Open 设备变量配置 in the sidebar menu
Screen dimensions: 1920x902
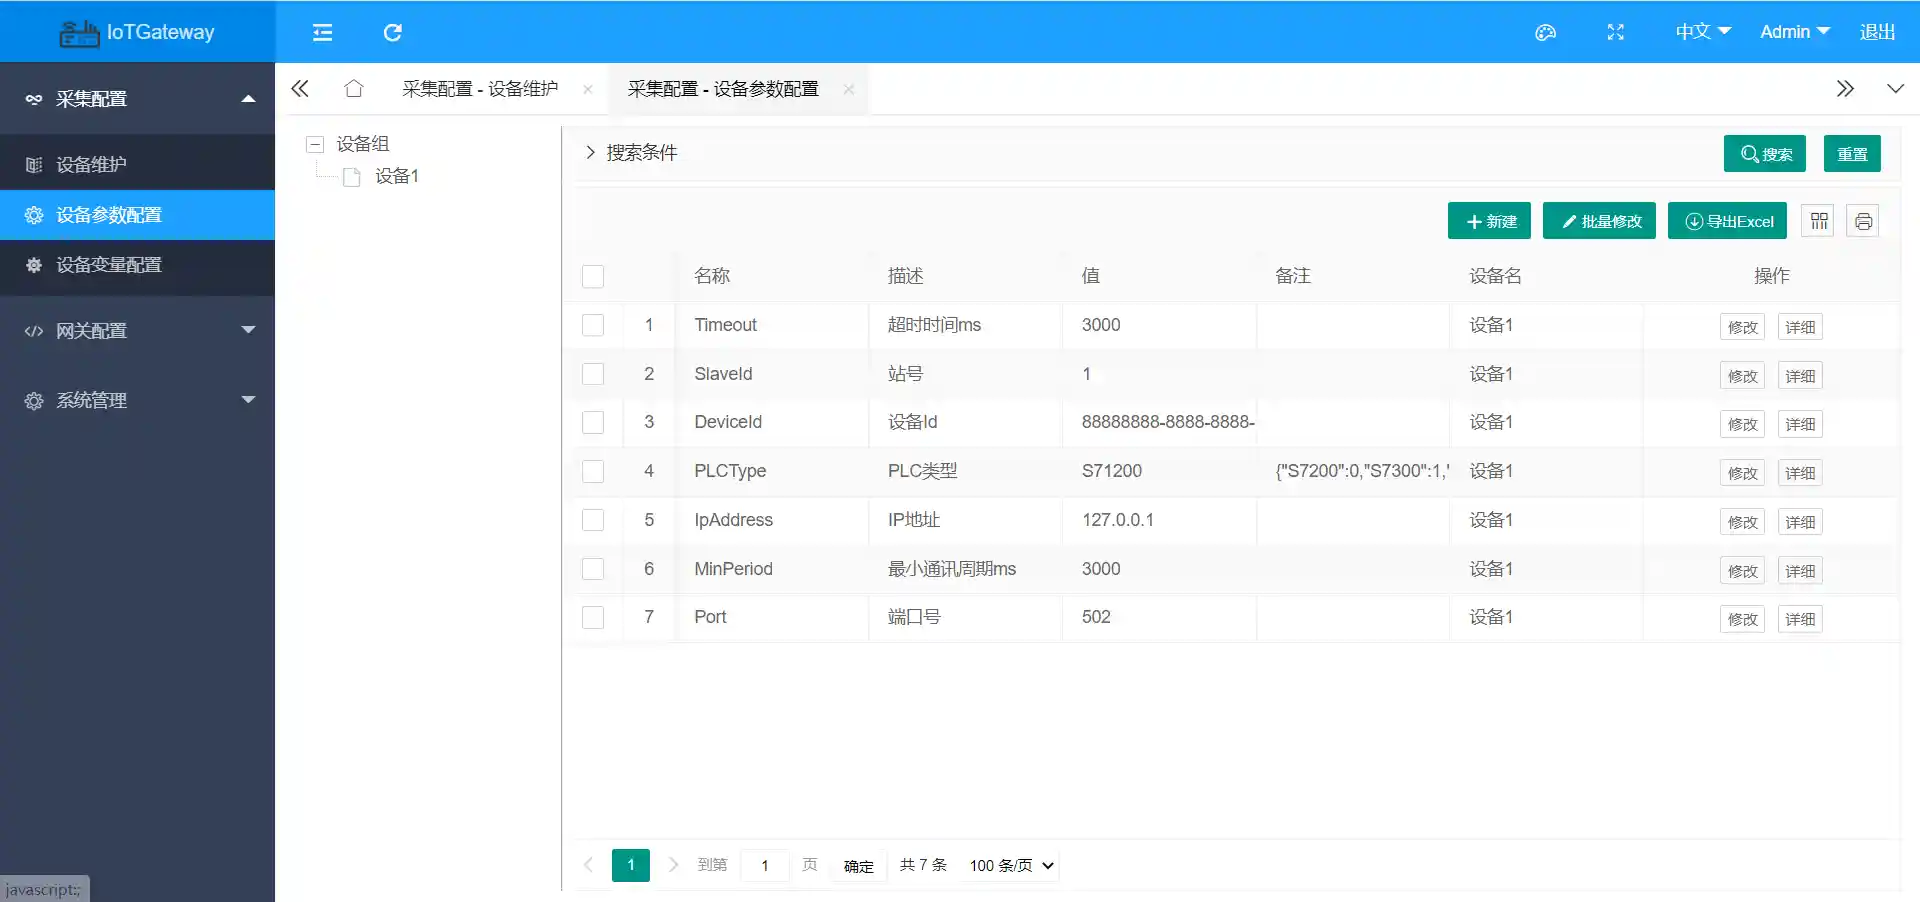[107, 265]
